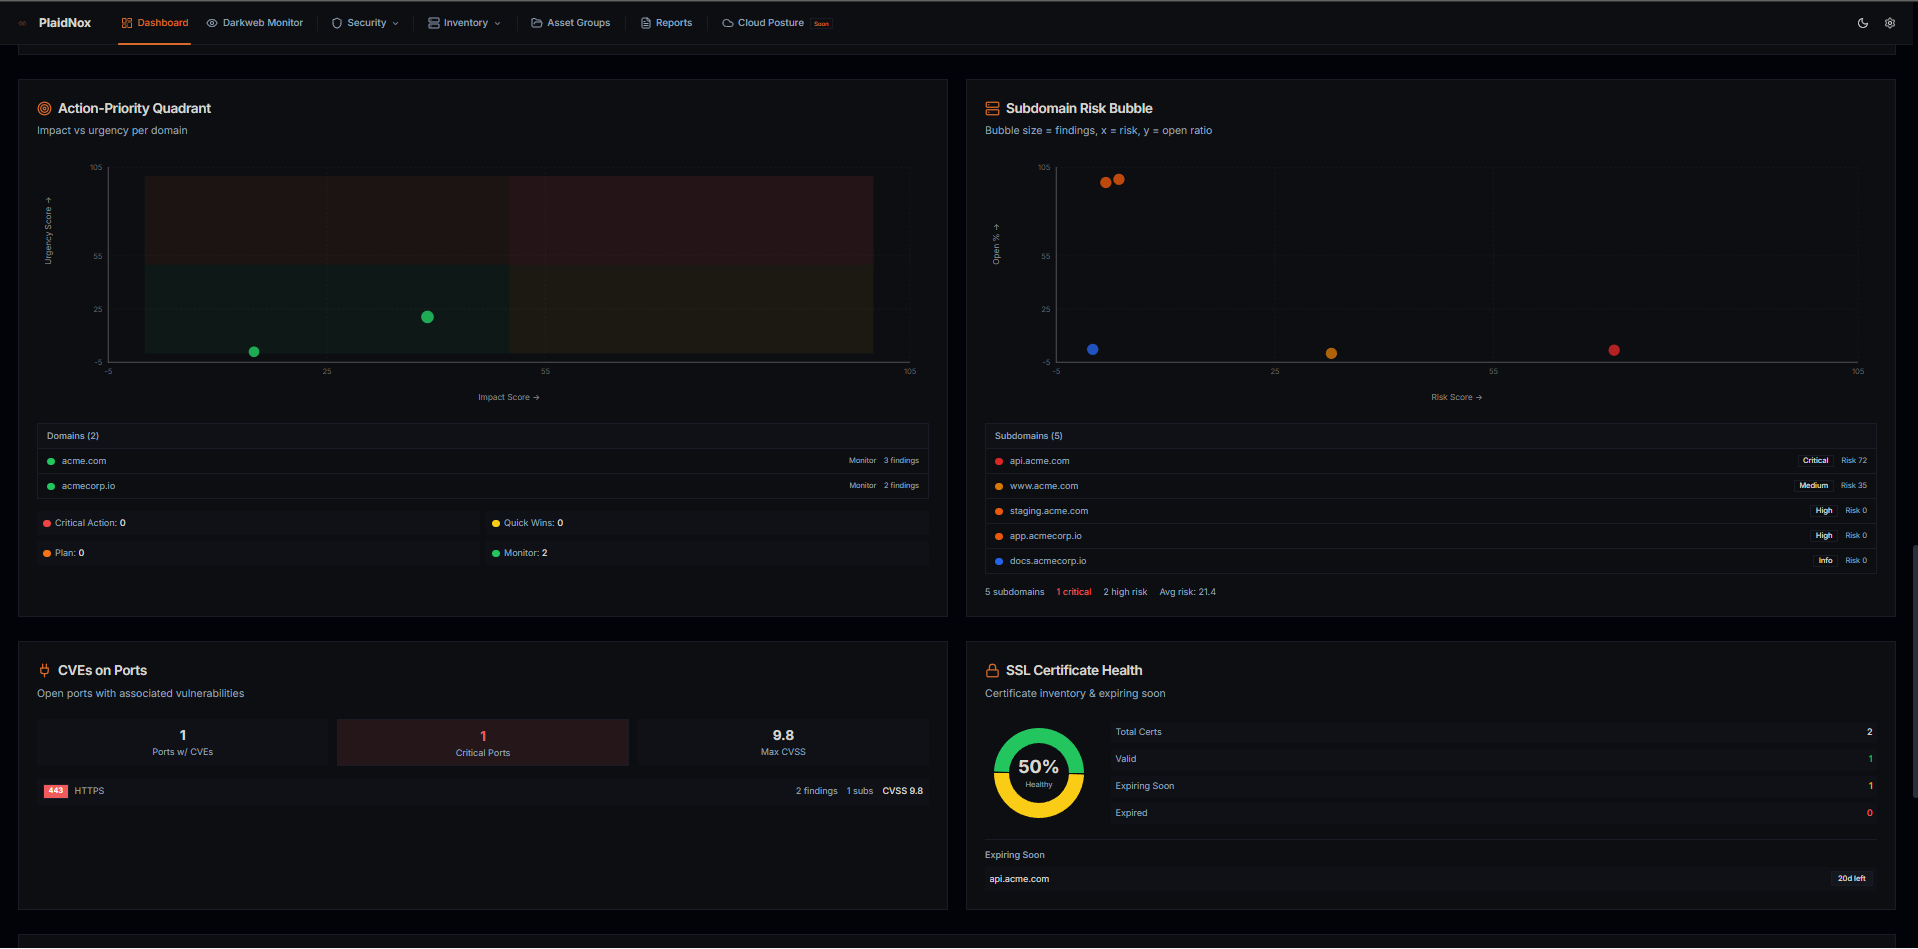Image resolution: width=1918 pixels, height=949 pixels.
Task: Click the padlock icon on SSL Certificate Health
Action: click(x=991, y=670)
